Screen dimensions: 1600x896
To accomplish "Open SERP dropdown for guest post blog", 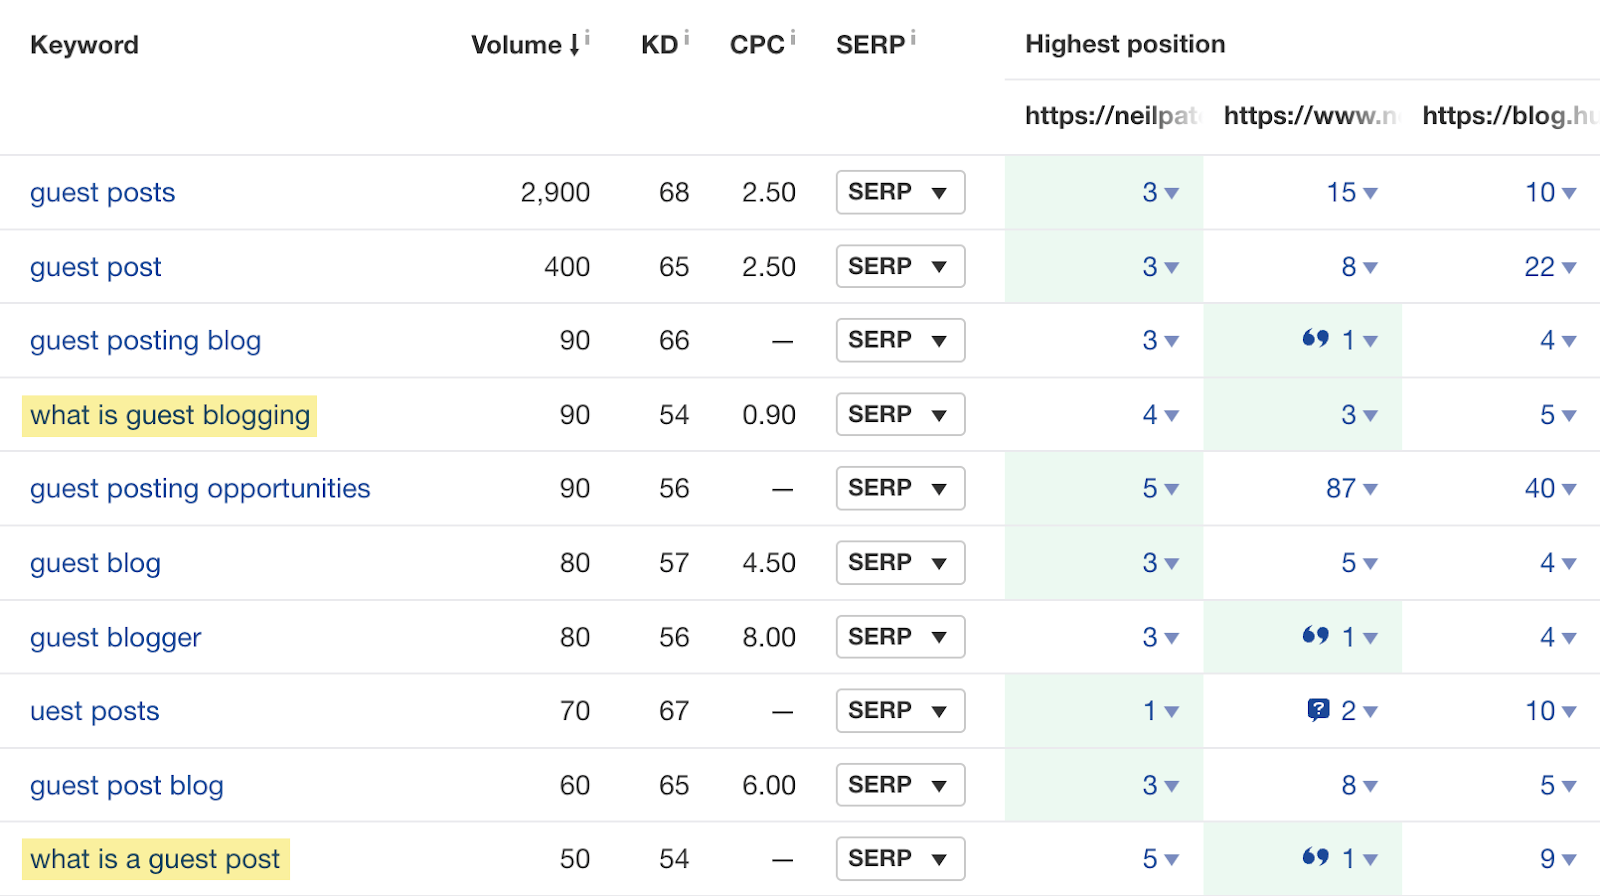I will 900,785.
